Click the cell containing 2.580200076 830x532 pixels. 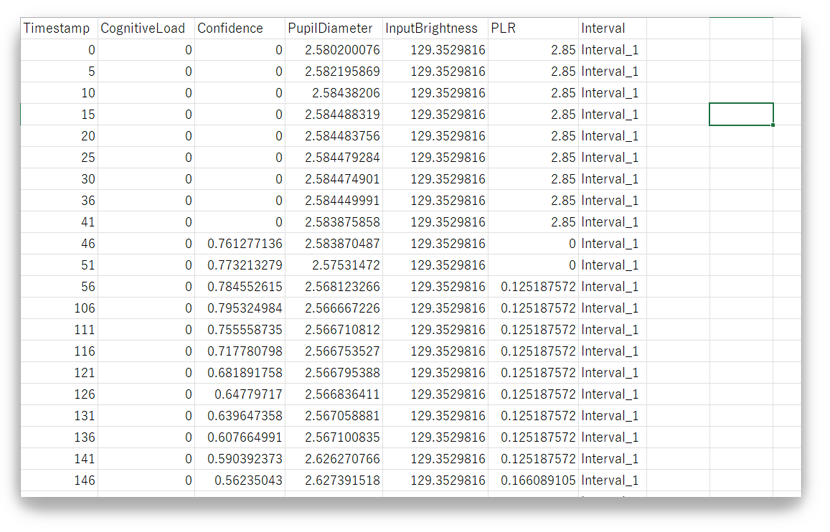[335, 50]
